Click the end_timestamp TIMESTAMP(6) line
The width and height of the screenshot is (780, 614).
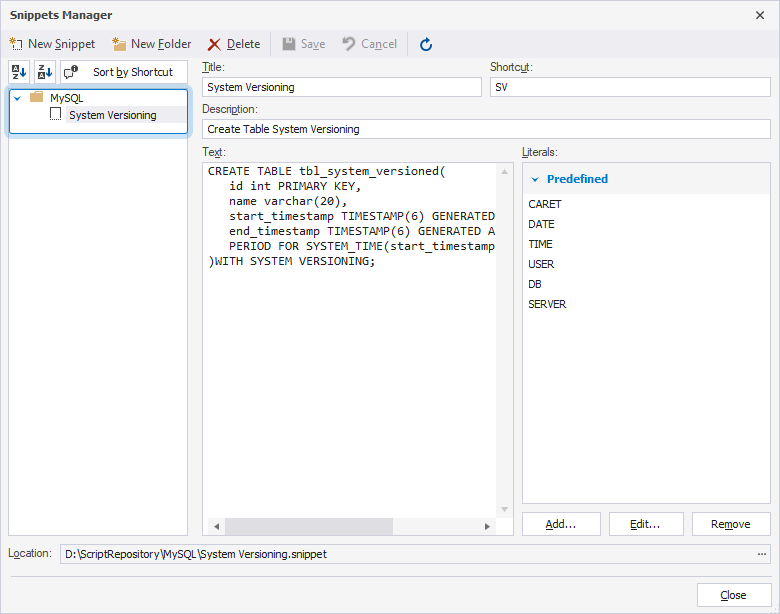[362, 231]
